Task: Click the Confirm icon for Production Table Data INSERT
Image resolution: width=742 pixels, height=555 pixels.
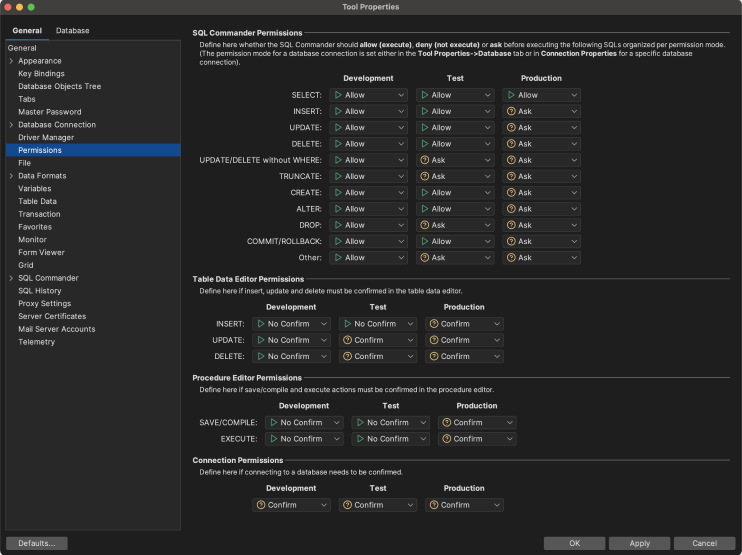Action: point(433,324)
